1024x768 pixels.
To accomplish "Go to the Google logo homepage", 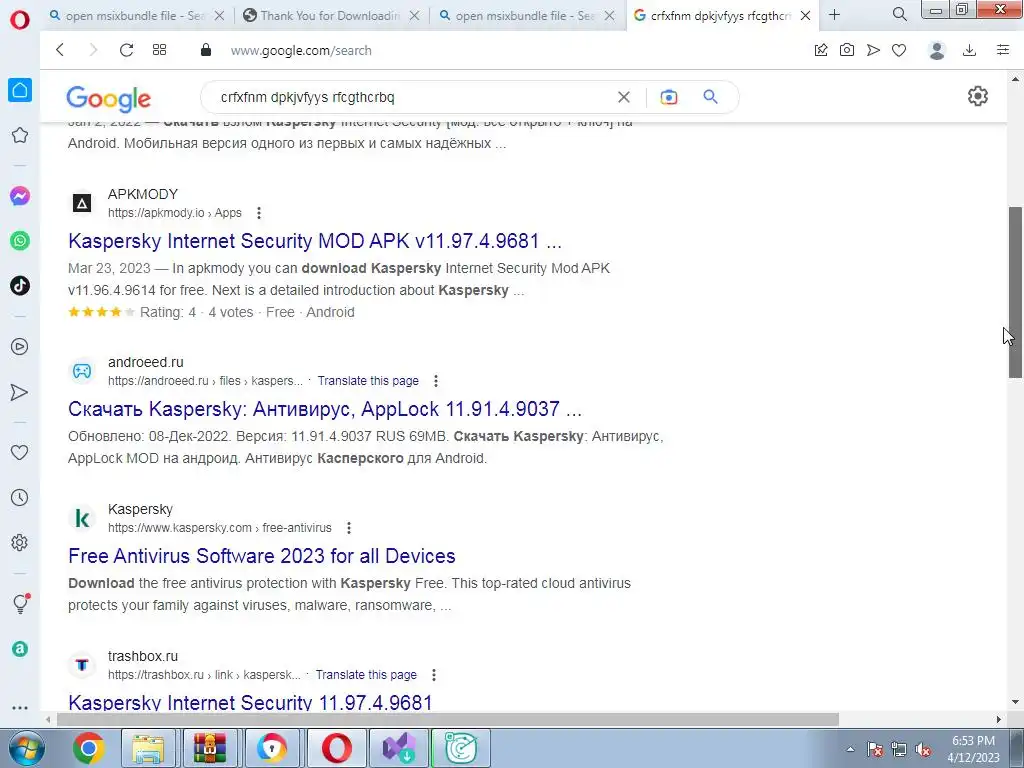I will (x=108, y=98).
